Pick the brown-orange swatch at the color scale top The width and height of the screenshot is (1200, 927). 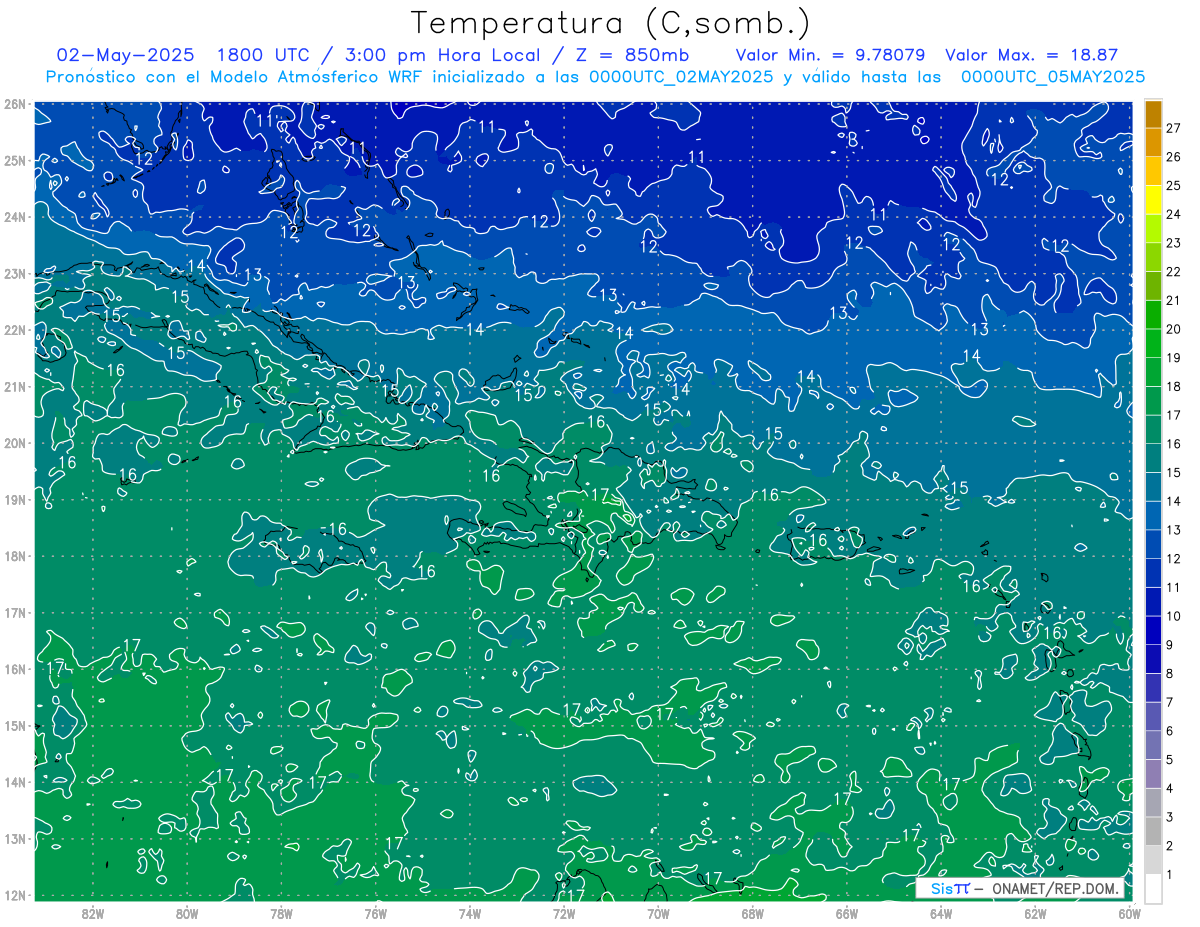click(1153, 114)
